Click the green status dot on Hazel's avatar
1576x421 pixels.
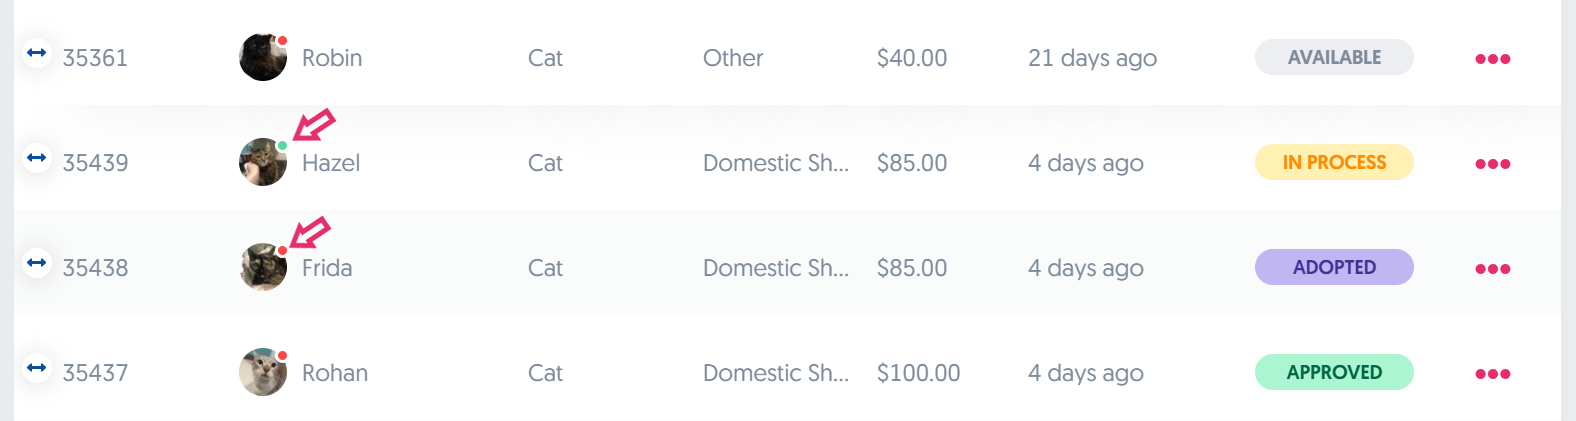pyautogui.click(x=283, y=146)
